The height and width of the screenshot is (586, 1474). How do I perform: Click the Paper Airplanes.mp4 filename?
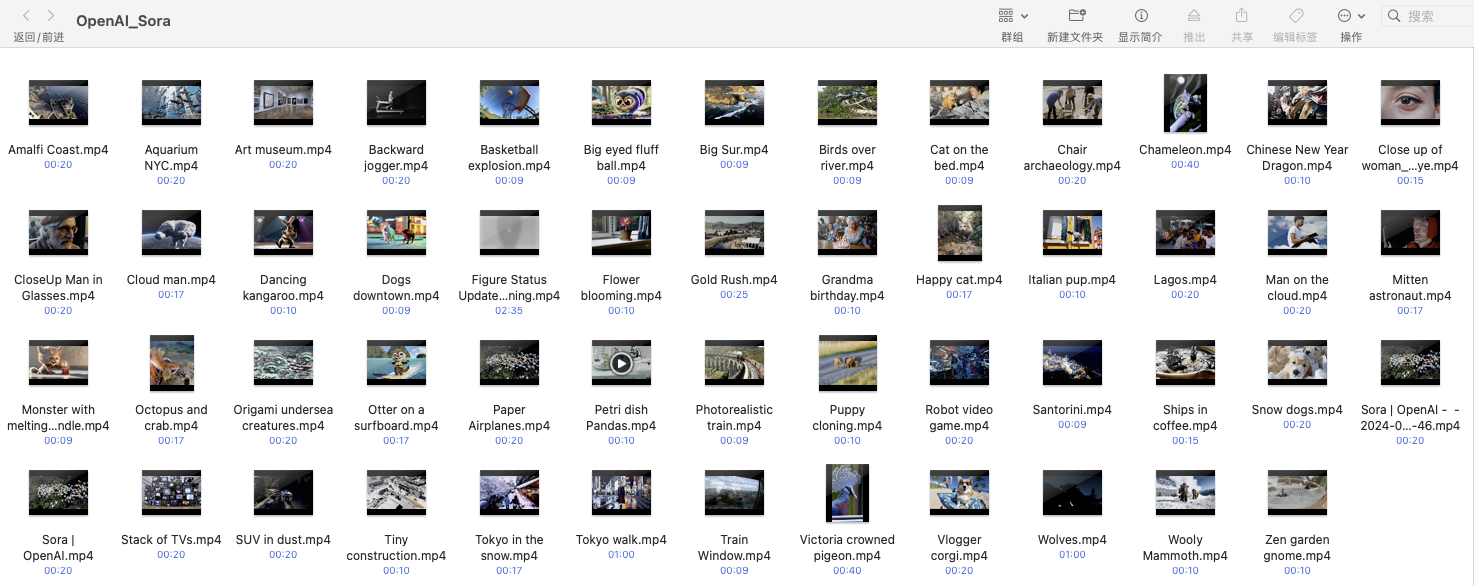(x=509, y=418)
